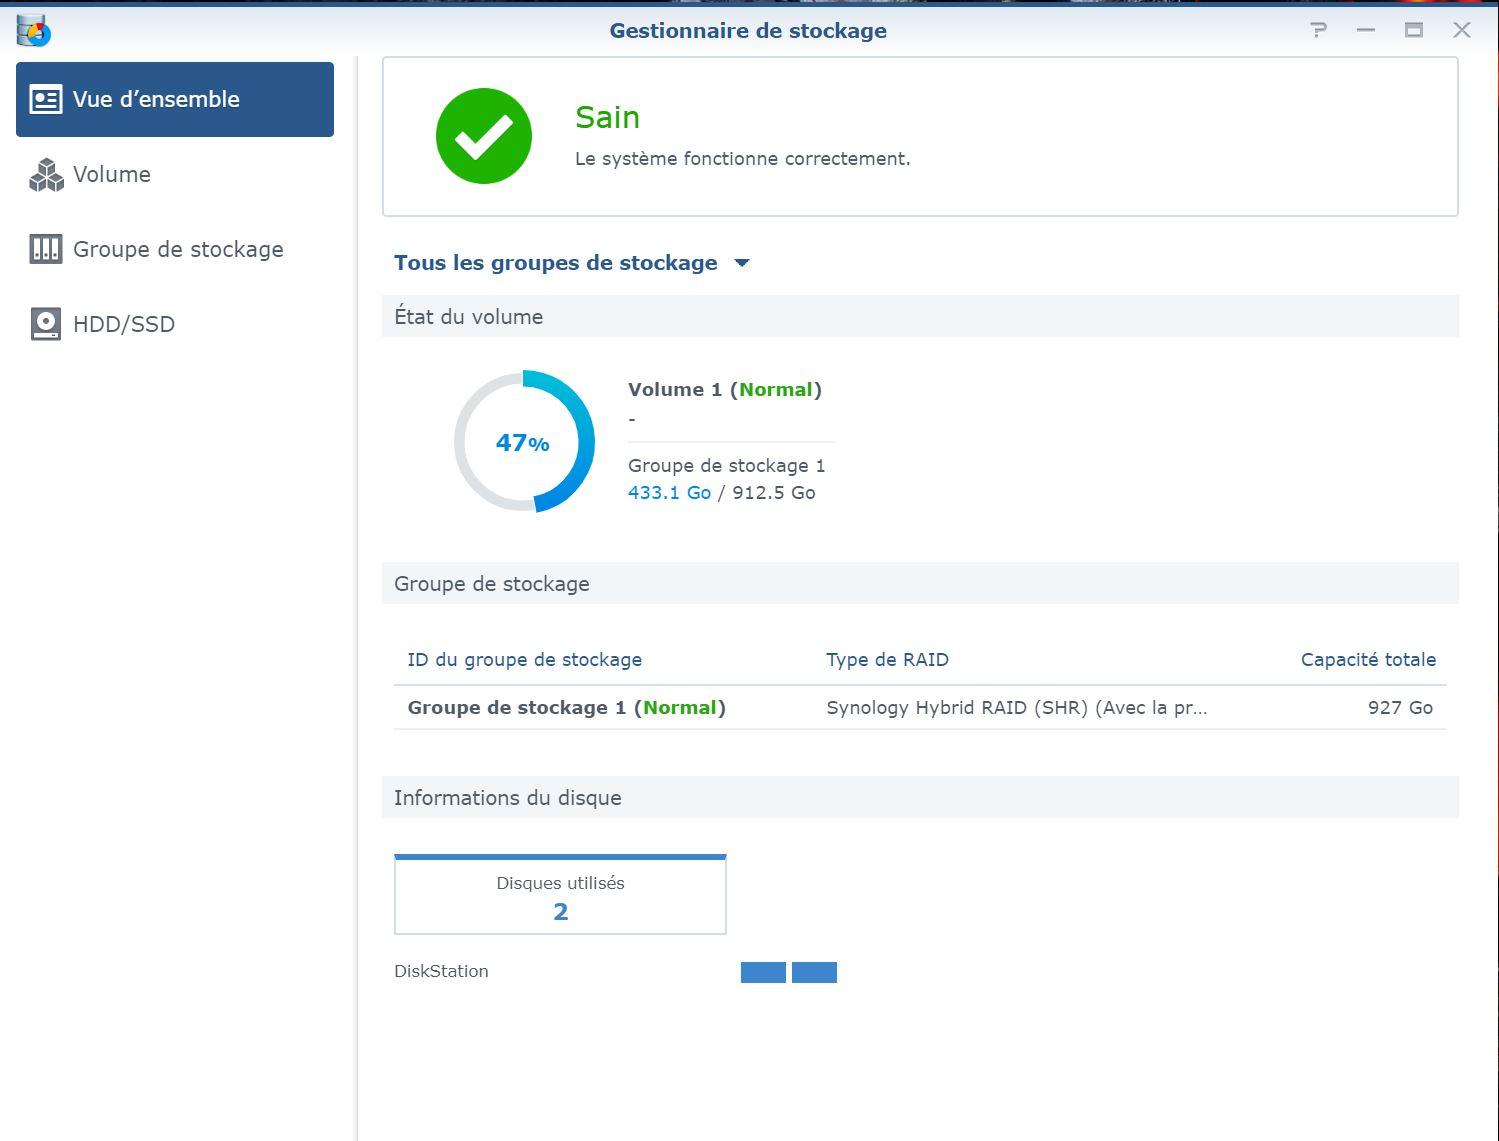Maximize the Gestionnaire de stockage window

coord(1413,30)
